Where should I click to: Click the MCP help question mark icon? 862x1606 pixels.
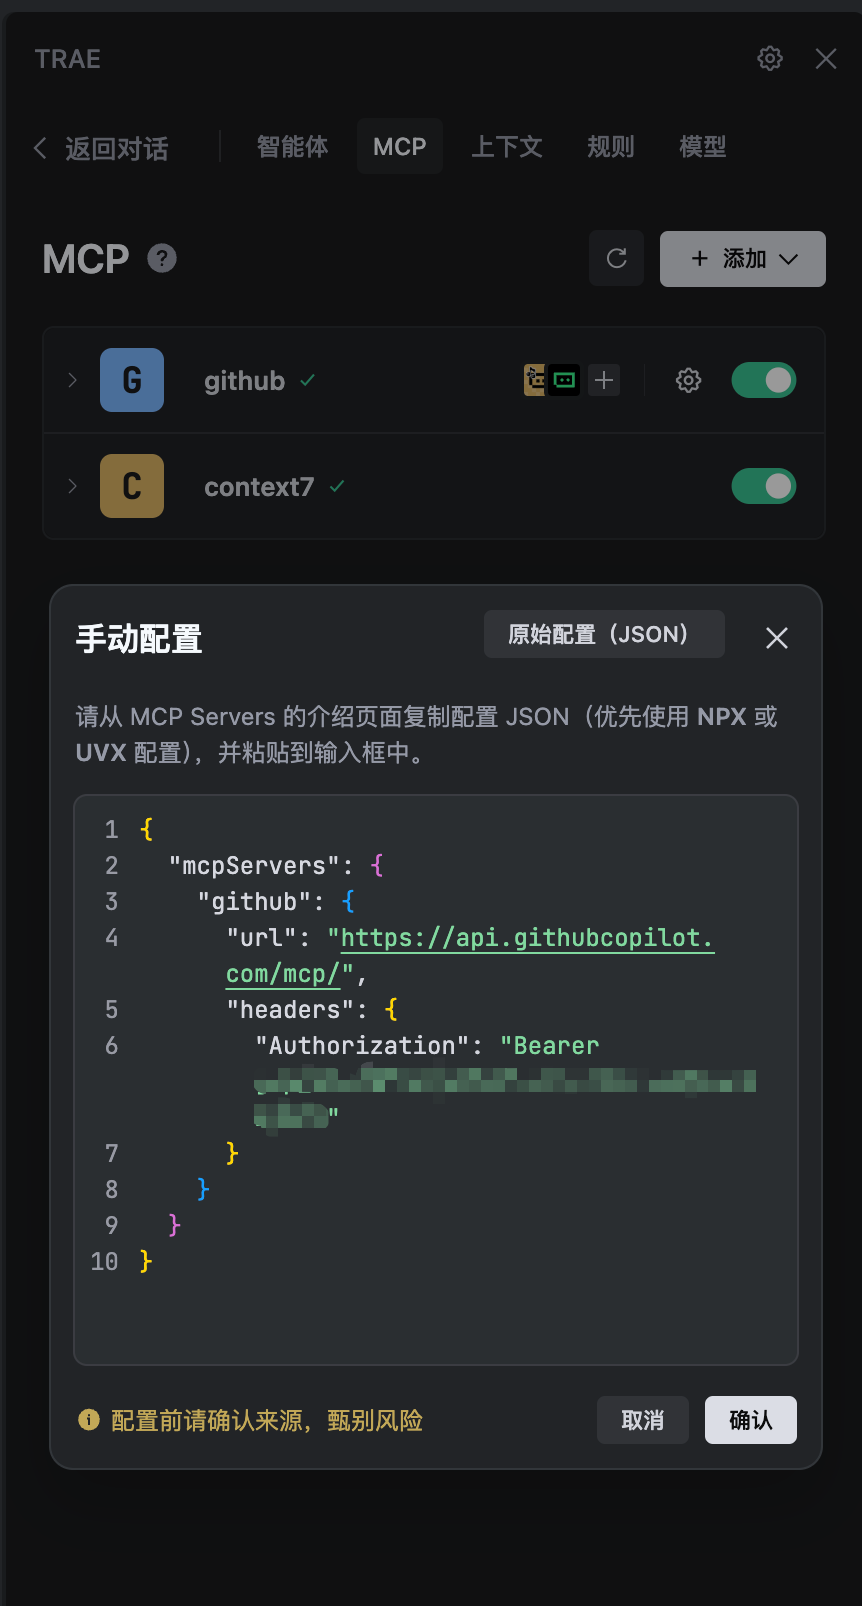[162, 259]
